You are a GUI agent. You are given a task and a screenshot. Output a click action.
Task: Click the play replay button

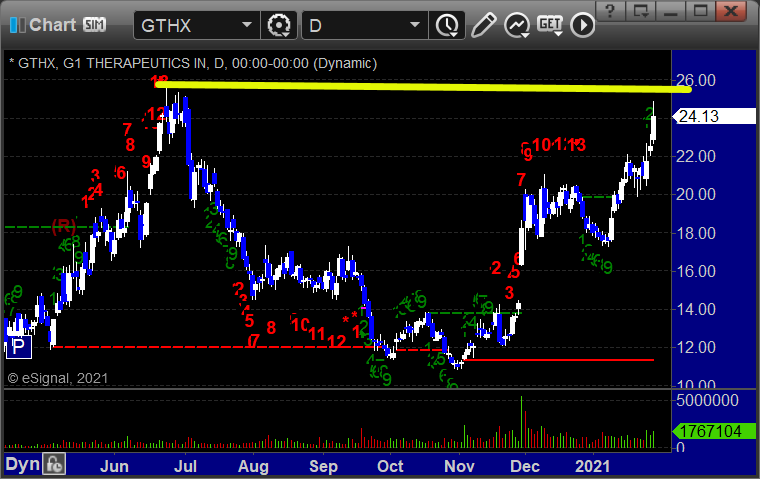click(582, 25)
